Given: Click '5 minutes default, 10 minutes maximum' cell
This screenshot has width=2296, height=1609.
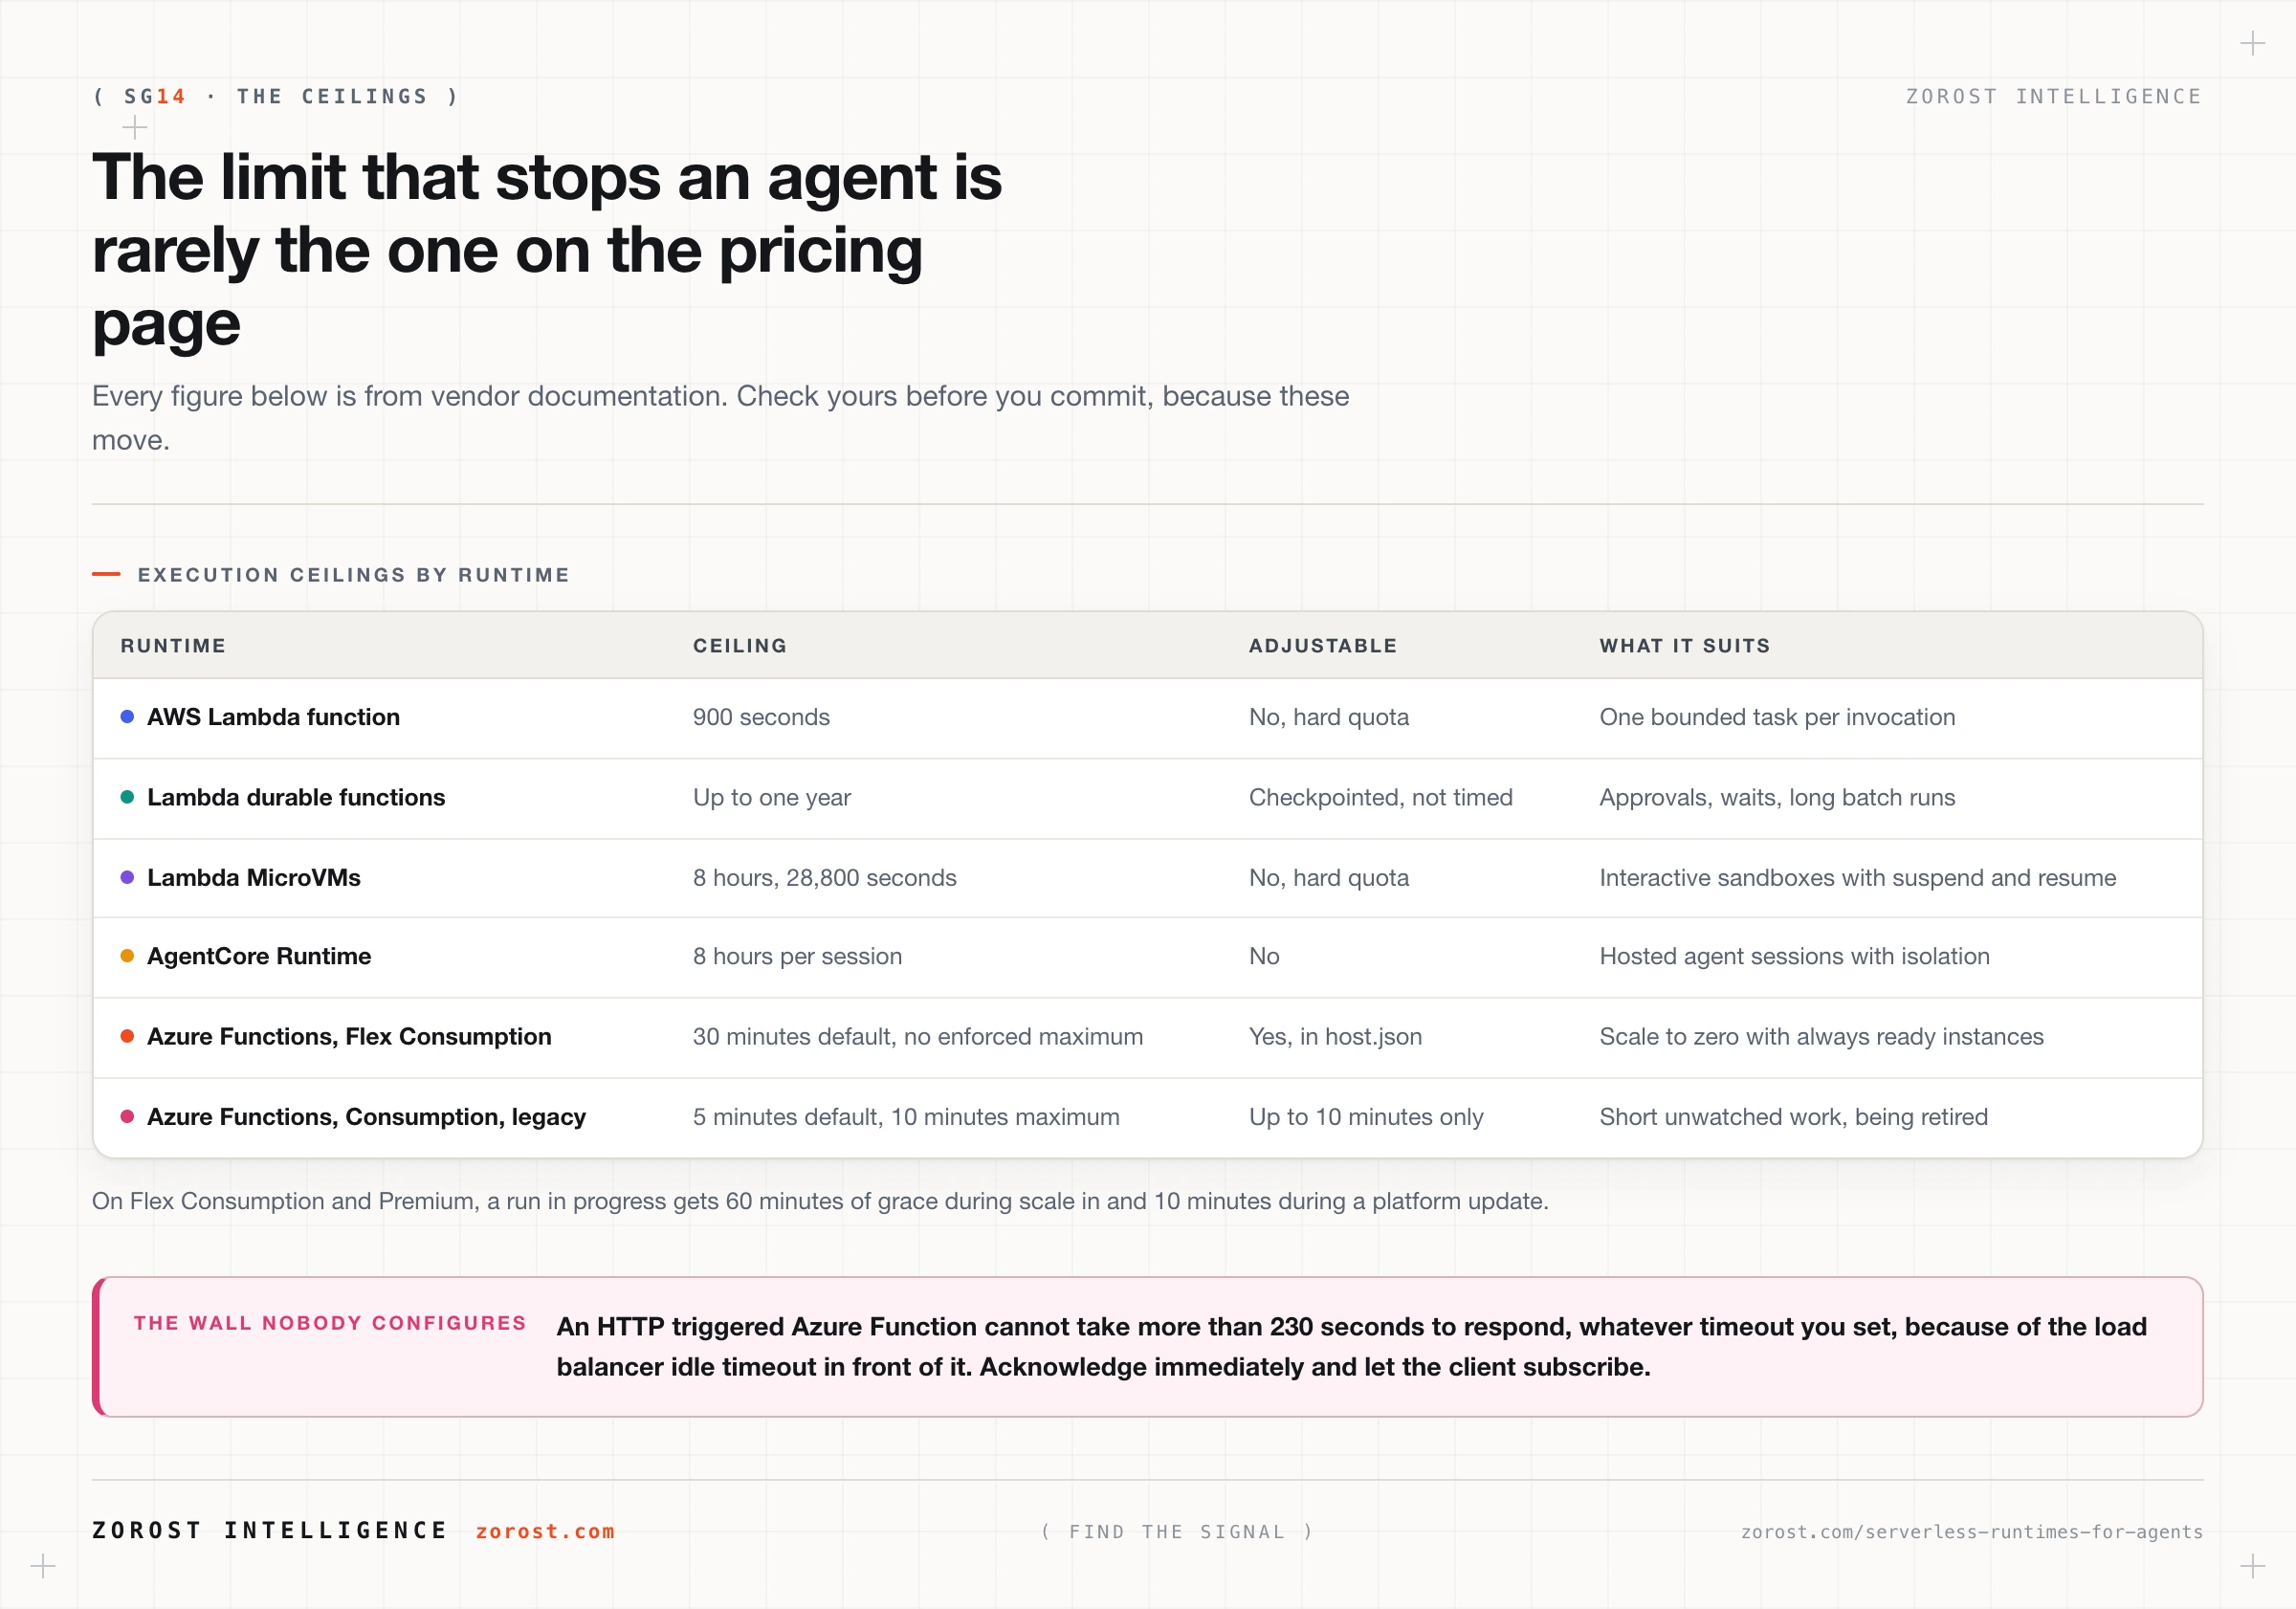Looking at the screenshot, I should point(906,1116).
